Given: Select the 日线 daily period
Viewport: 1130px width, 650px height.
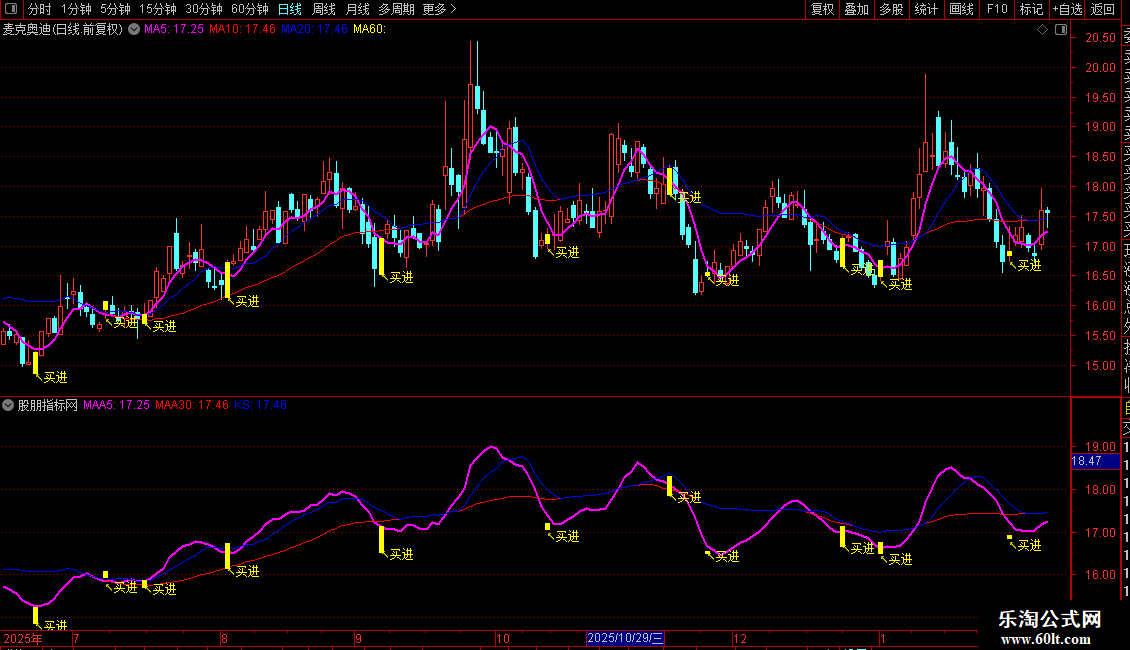Looking at the screenshot, I should [290, 9].
